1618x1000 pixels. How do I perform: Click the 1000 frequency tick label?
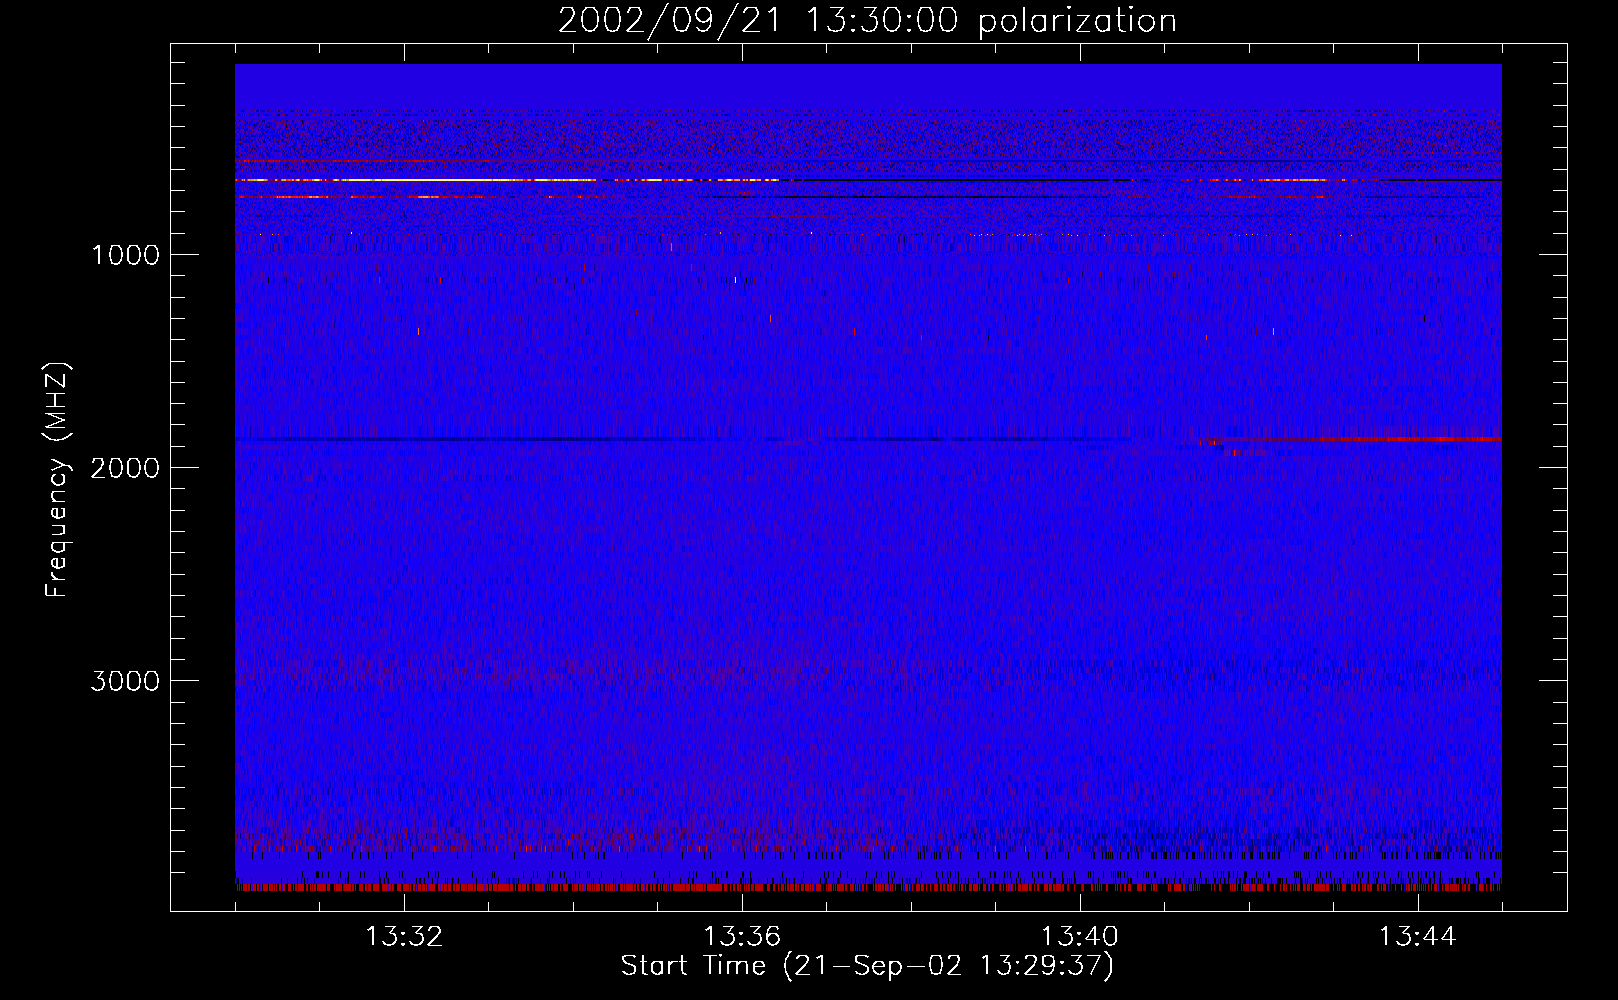tap(125, 255)
